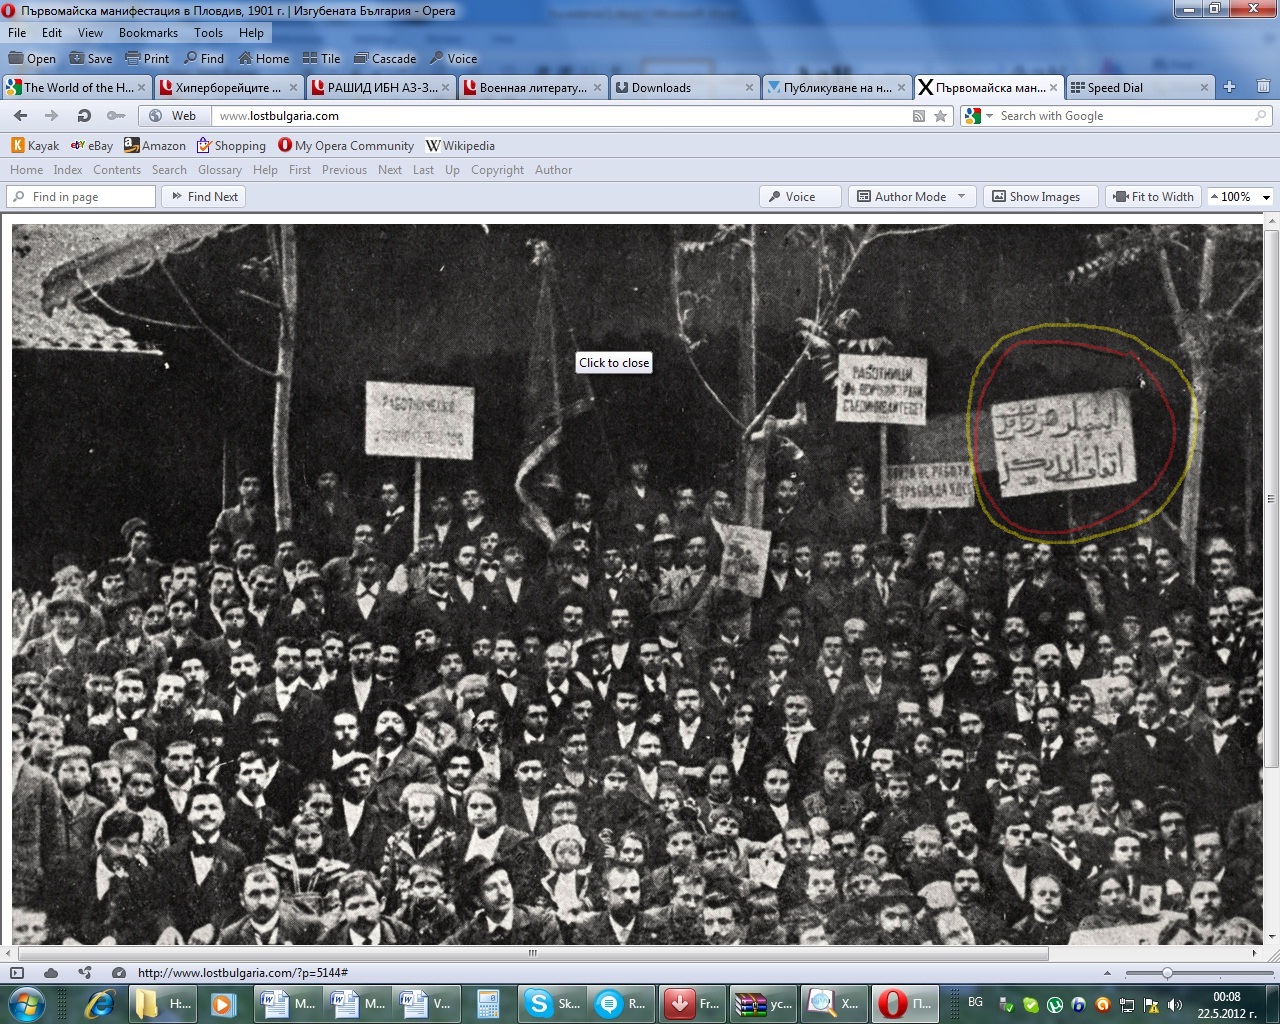Open the Wikipedia bookmark
This screenshot has width=1280, height=1024.
tap(460, 146)
